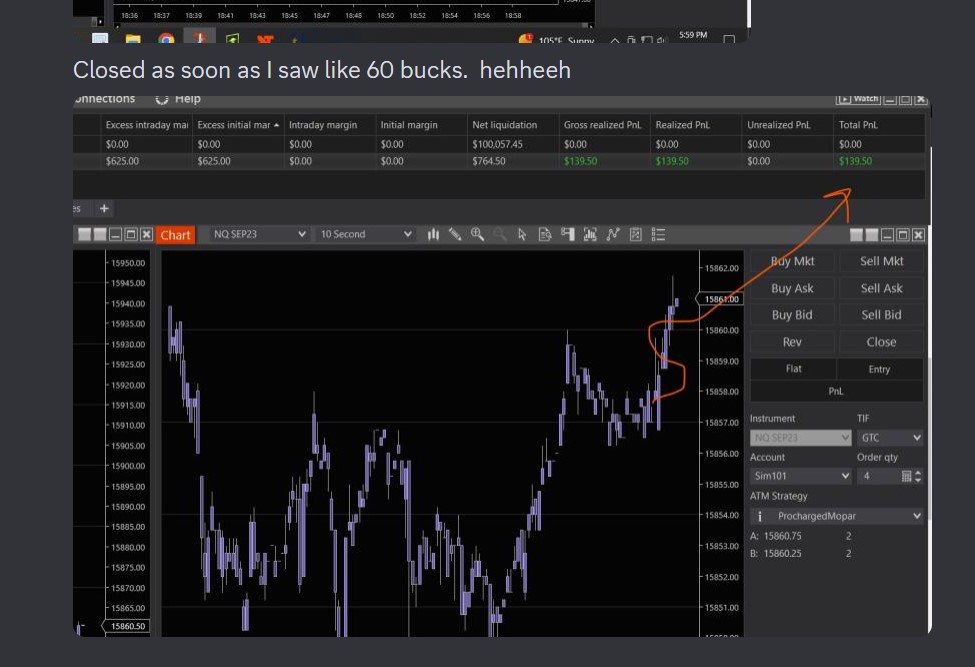The height and width of the screenshot is (667, 975).
Task: Sort by Initial margin column header
Action: [x=421, y=125]
